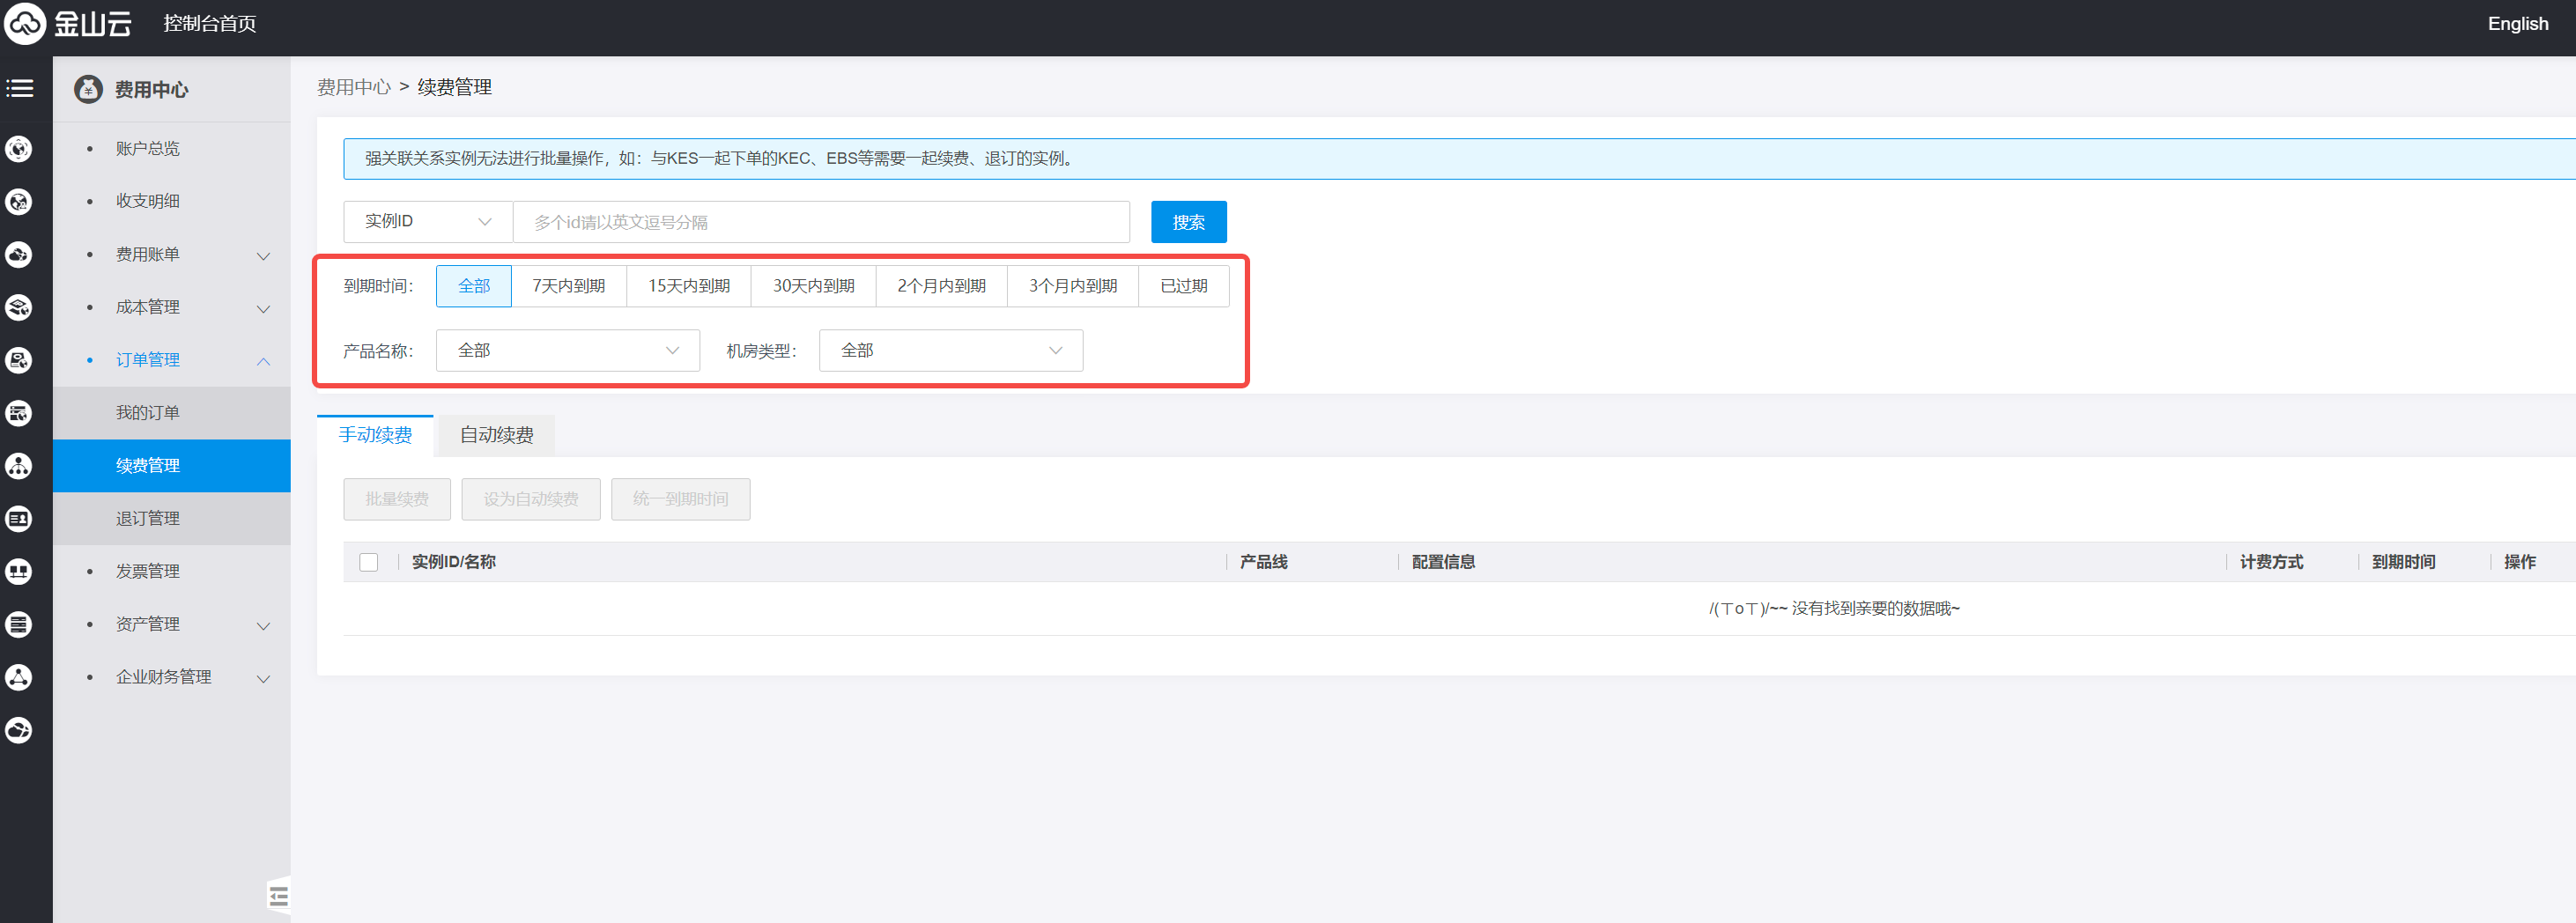Viewport: 2576px width, 923px height.
Task: Open the 产品名称 dropdown
Action: click(x=568, y=351)
